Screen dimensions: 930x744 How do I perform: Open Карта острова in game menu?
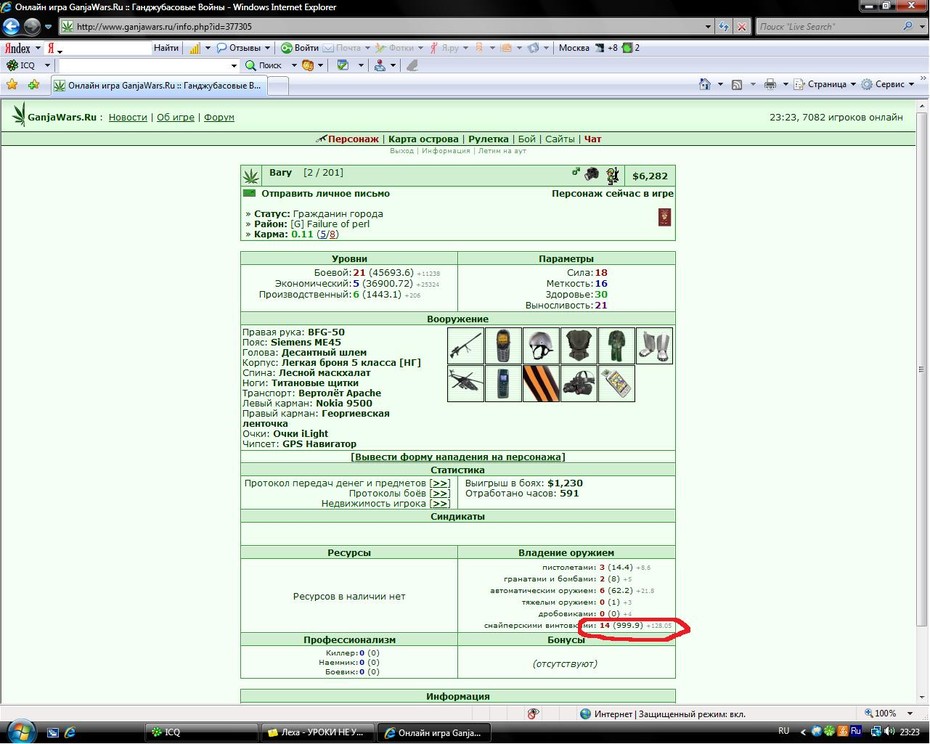click(423, 139)
